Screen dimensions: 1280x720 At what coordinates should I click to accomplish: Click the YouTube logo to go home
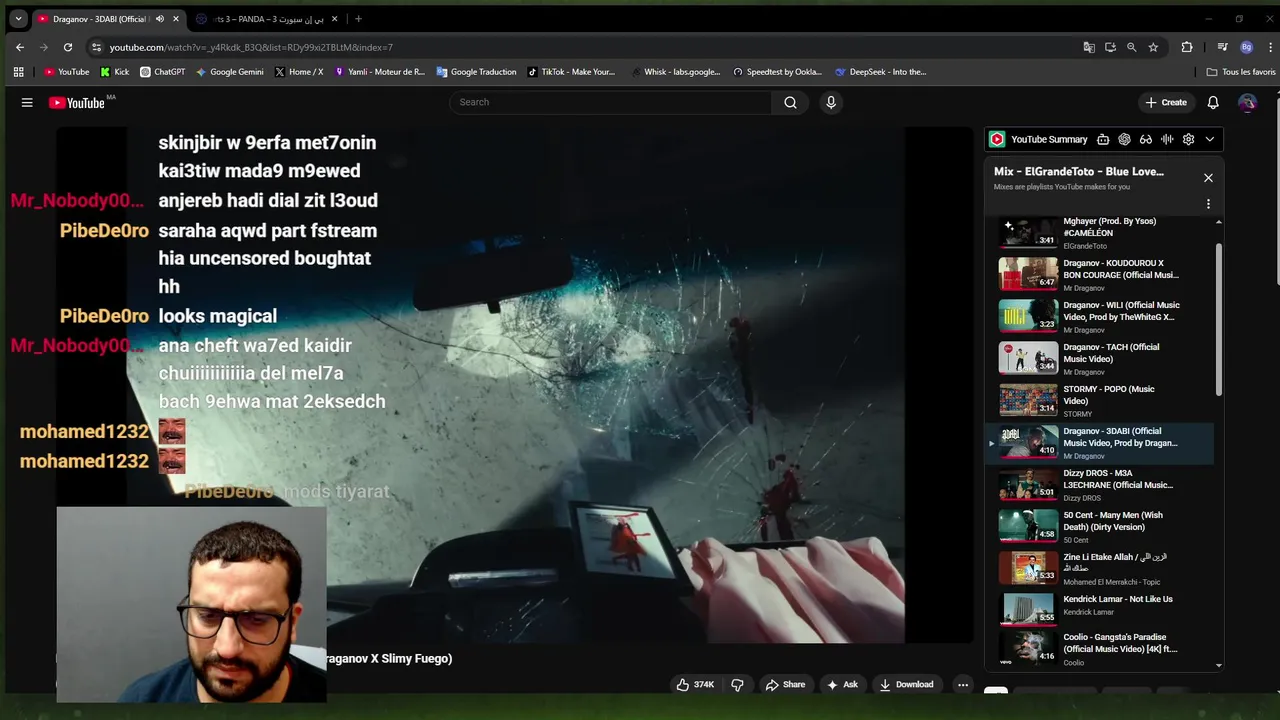77,102
